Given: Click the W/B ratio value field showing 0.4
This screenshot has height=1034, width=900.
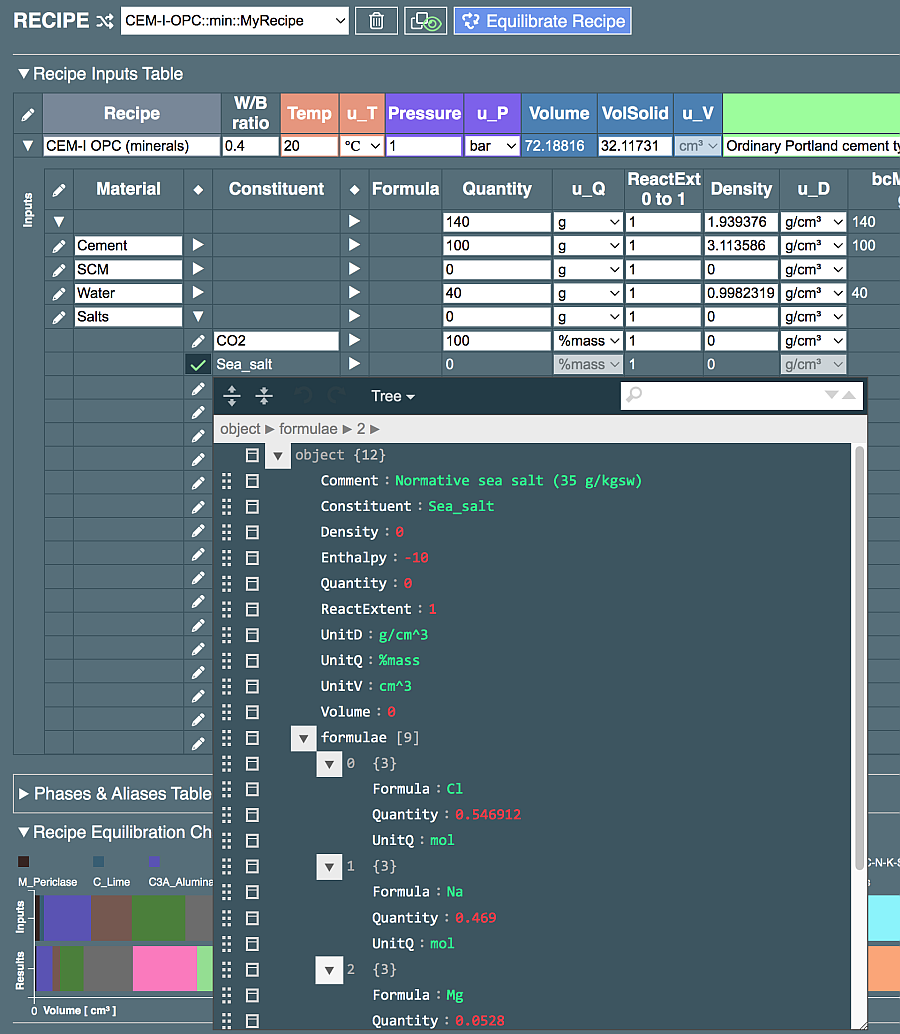Looking at the screenshot, I should (x=250, y=146).
